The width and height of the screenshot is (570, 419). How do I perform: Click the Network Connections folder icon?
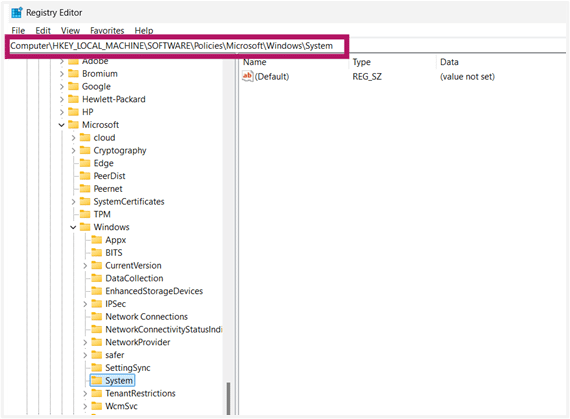click(x=96, y=317)
